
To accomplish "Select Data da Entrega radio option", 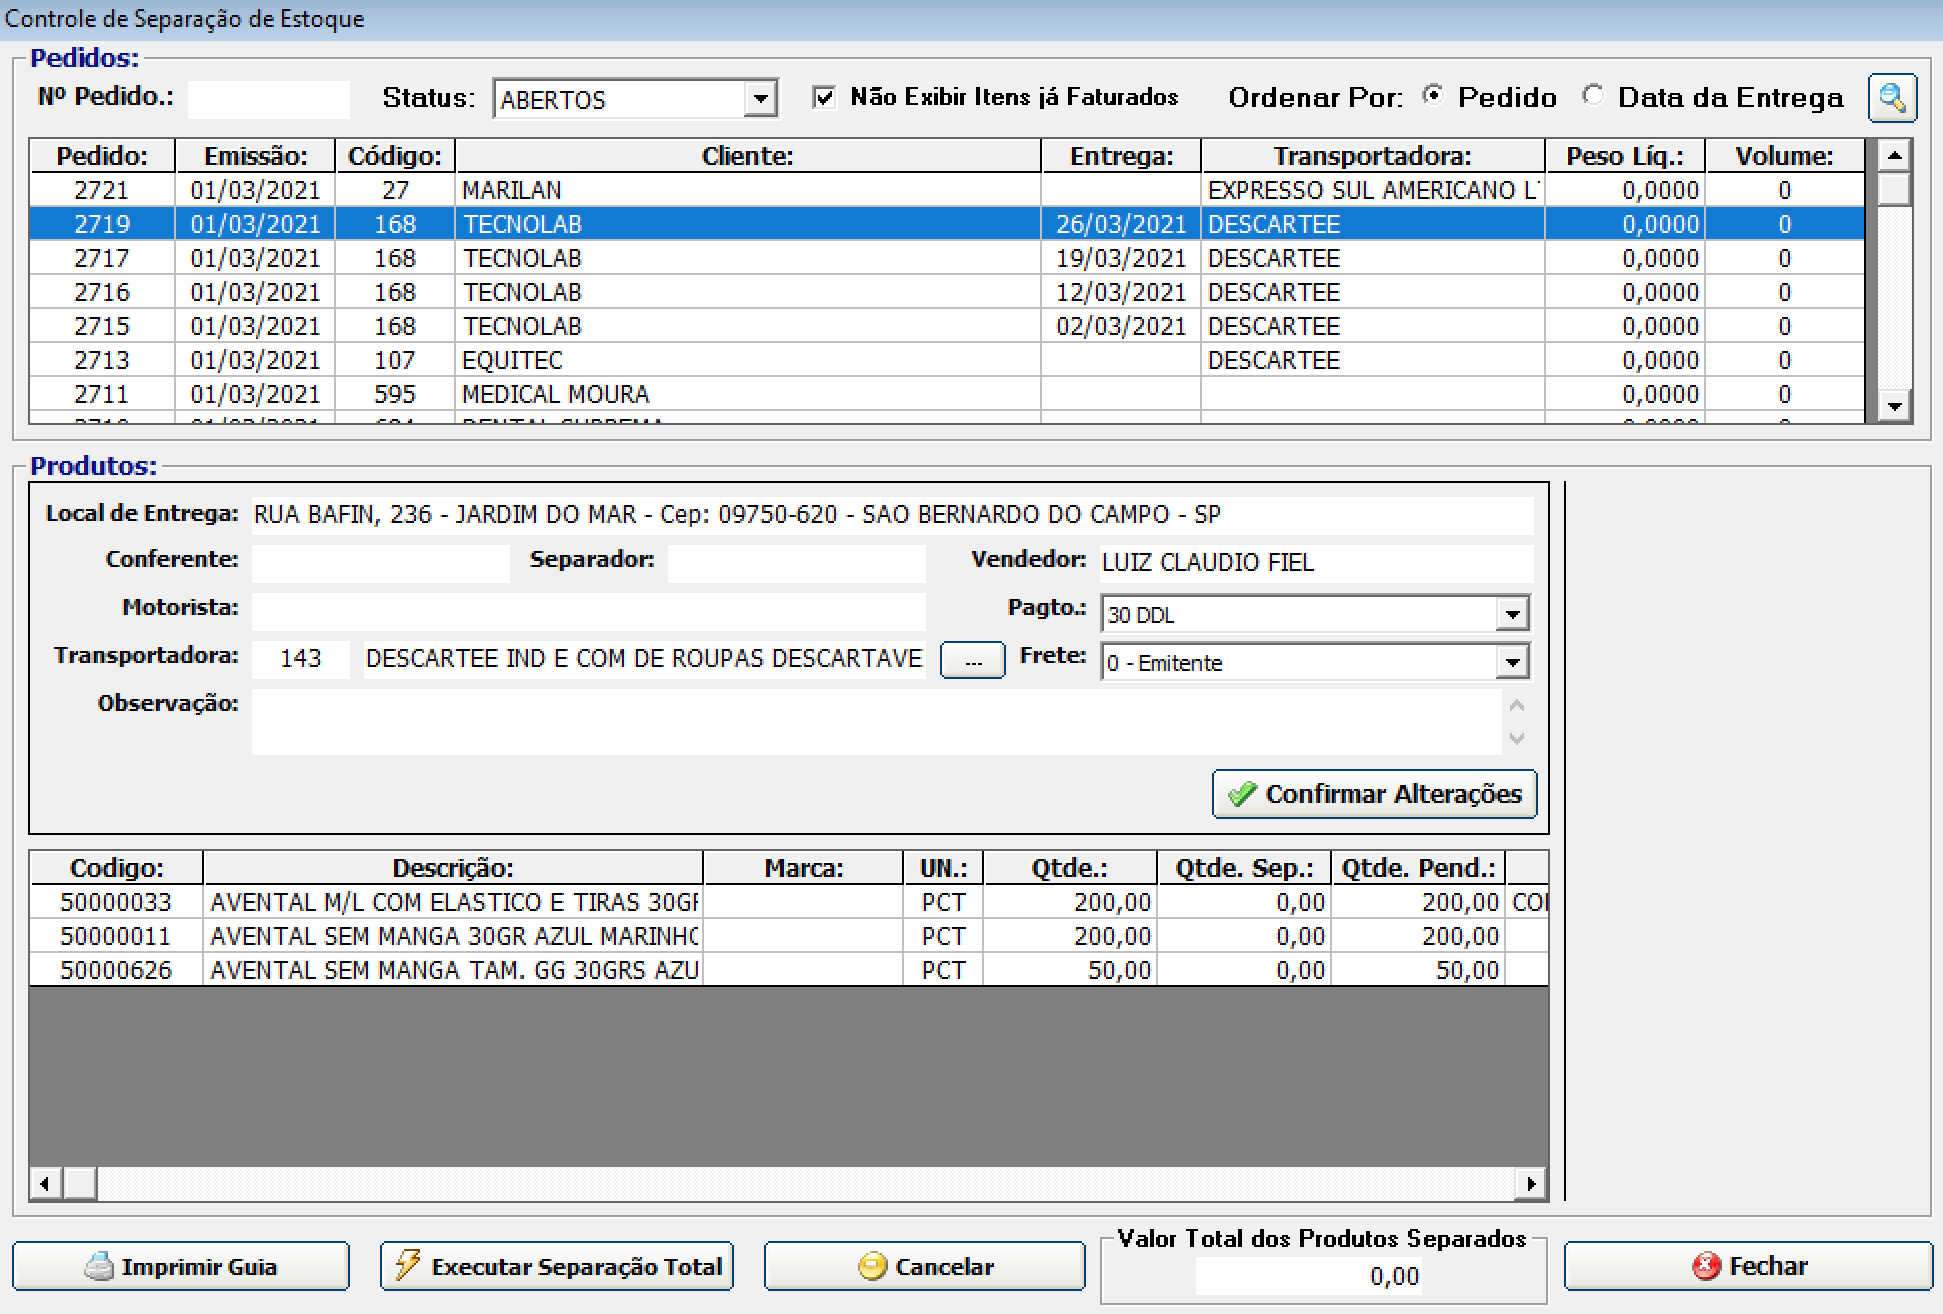I will coord(1593,96).
